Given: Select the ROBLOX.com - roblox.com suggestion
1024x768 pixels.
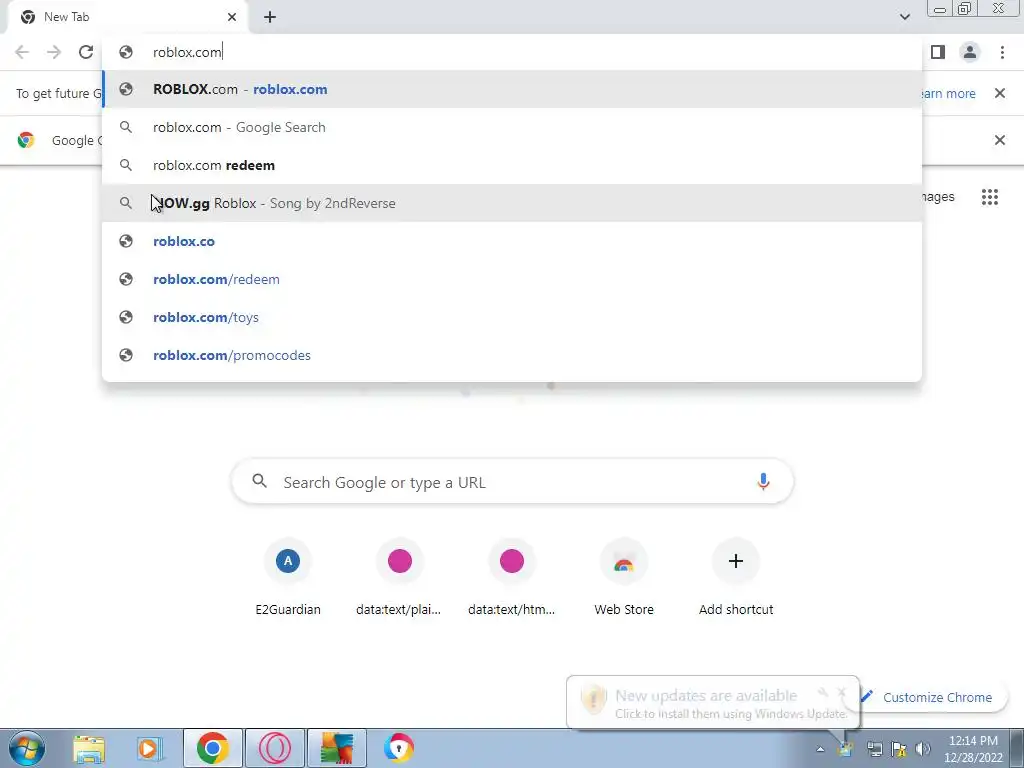Looking at the screenshot, I should 513,89.
